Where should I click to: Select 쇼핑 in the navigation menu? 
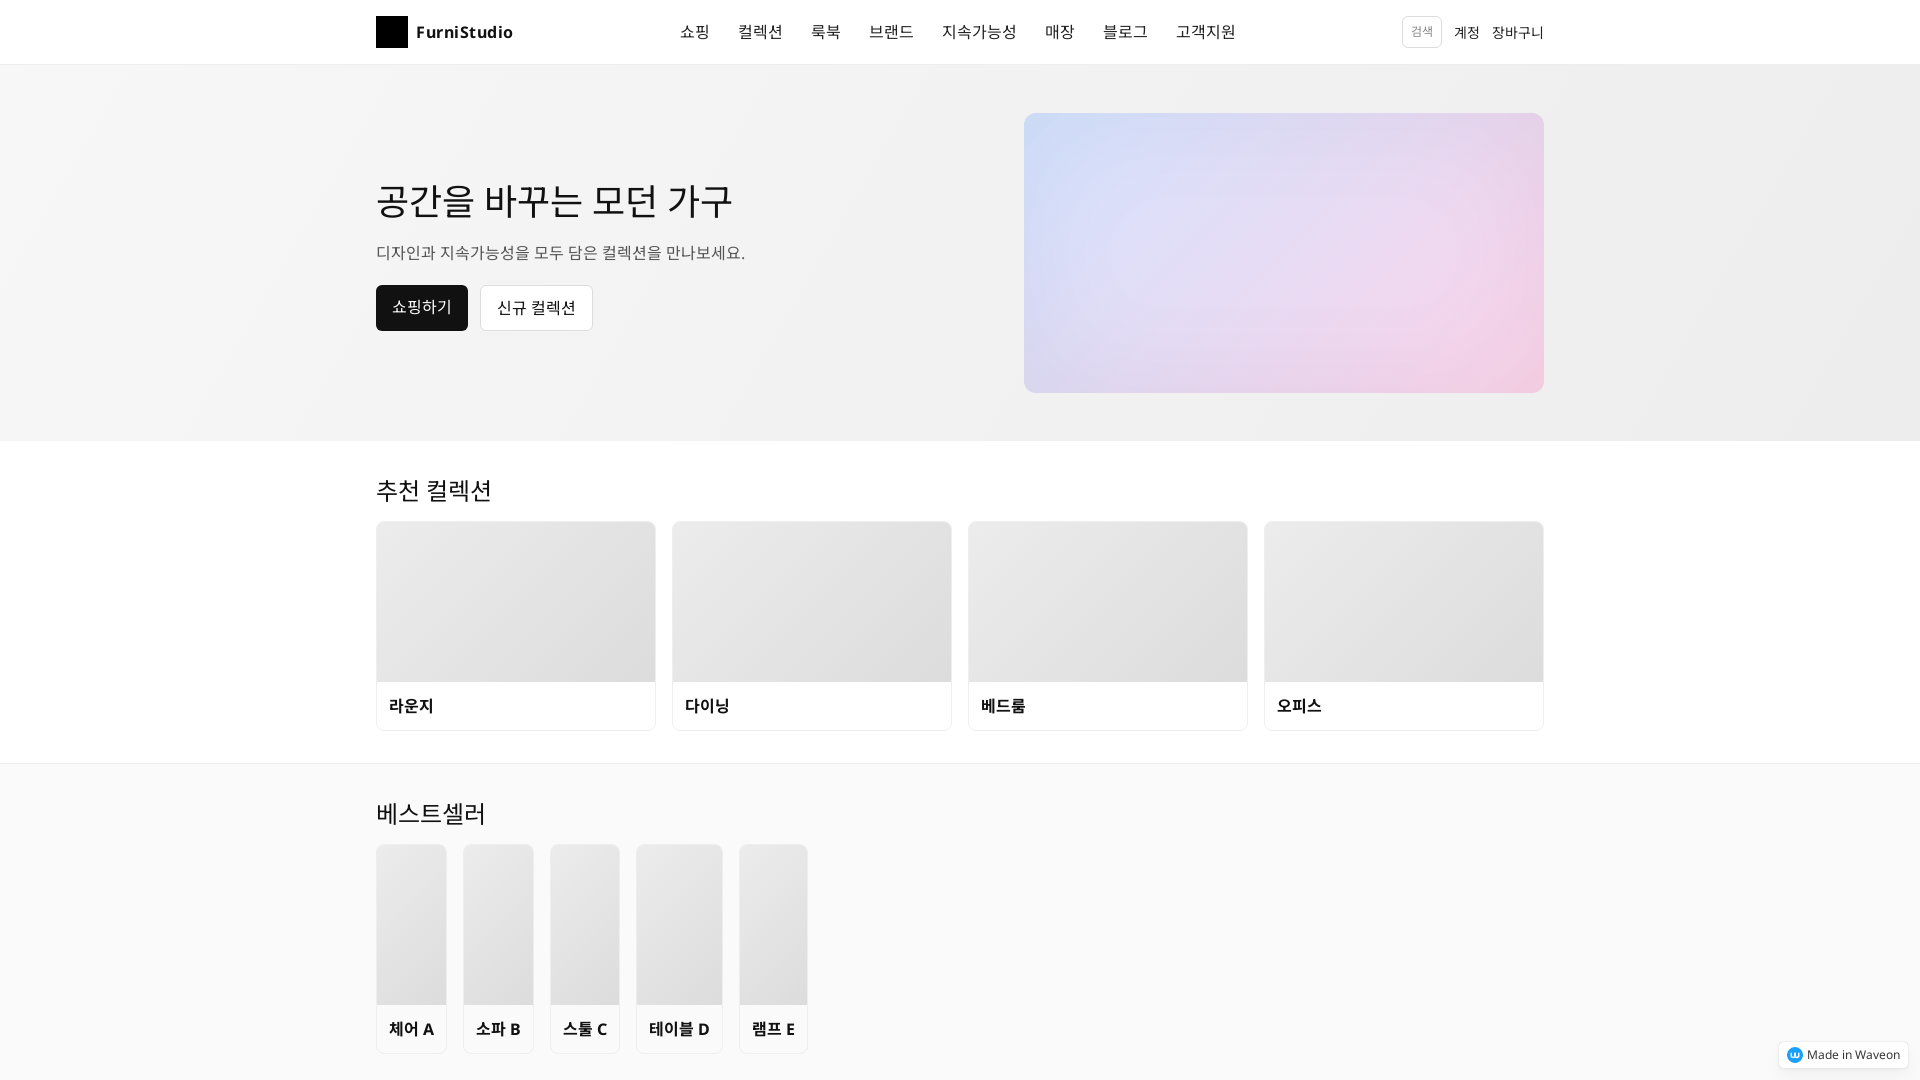coord(694,31)
